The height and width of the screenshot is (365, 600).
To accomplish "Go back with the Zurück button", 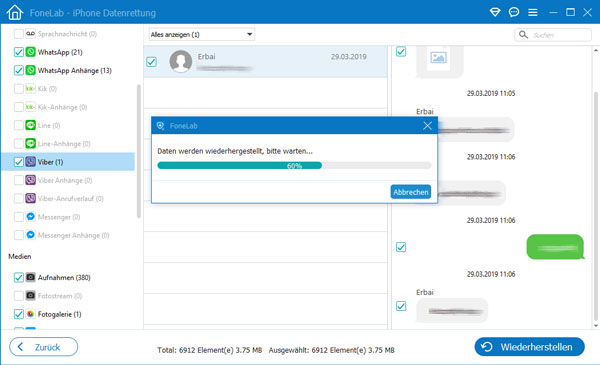I will tap(43, 347).
